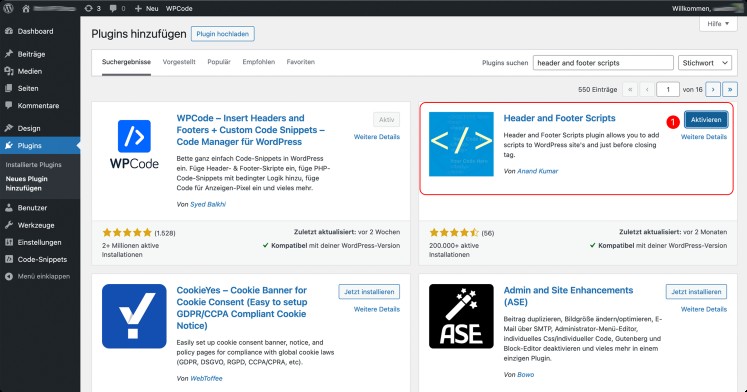Open the updates icon showing 3

92,8
